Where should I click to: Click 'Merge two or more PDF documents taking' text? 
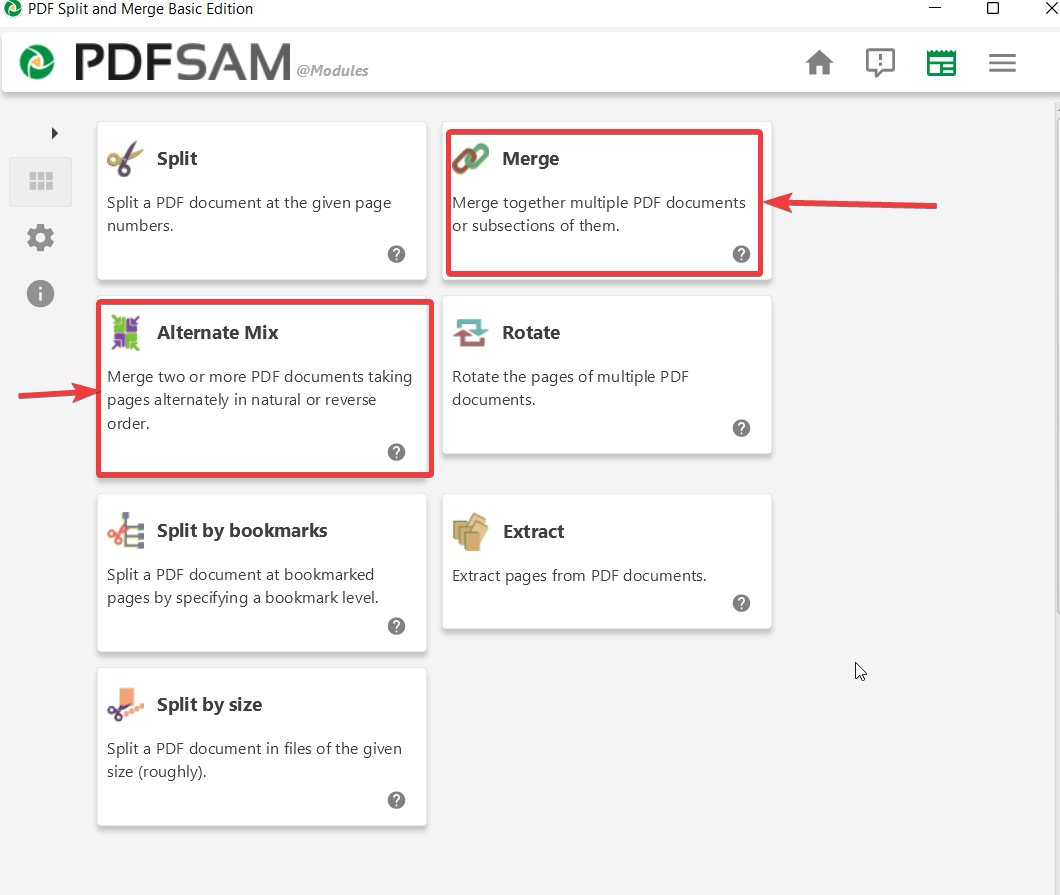point(260,377)
